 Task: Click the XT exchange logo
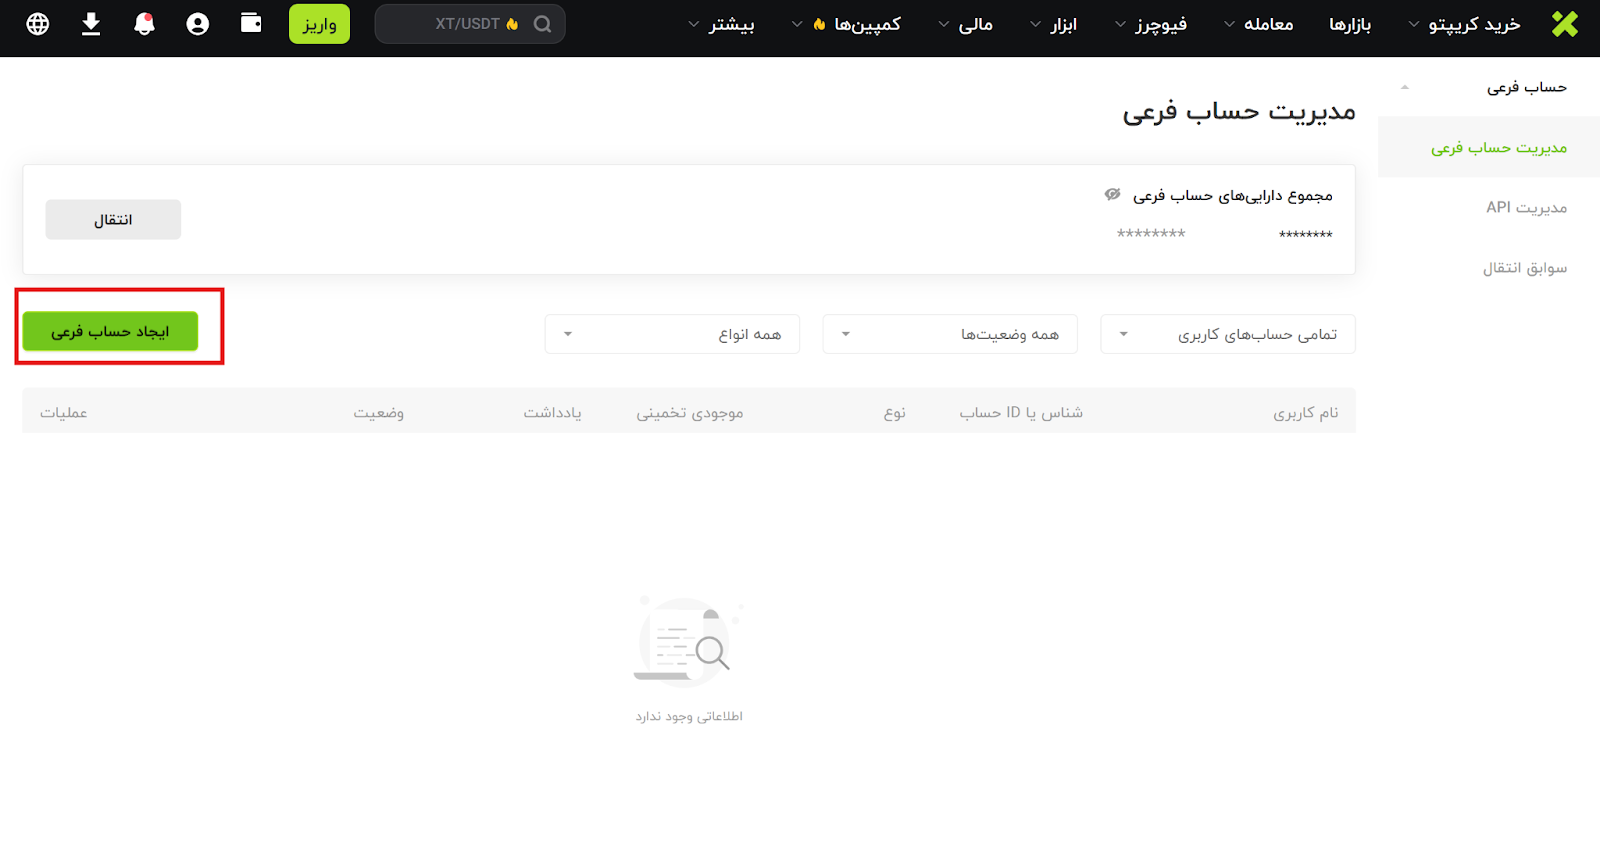[1564, 24]
